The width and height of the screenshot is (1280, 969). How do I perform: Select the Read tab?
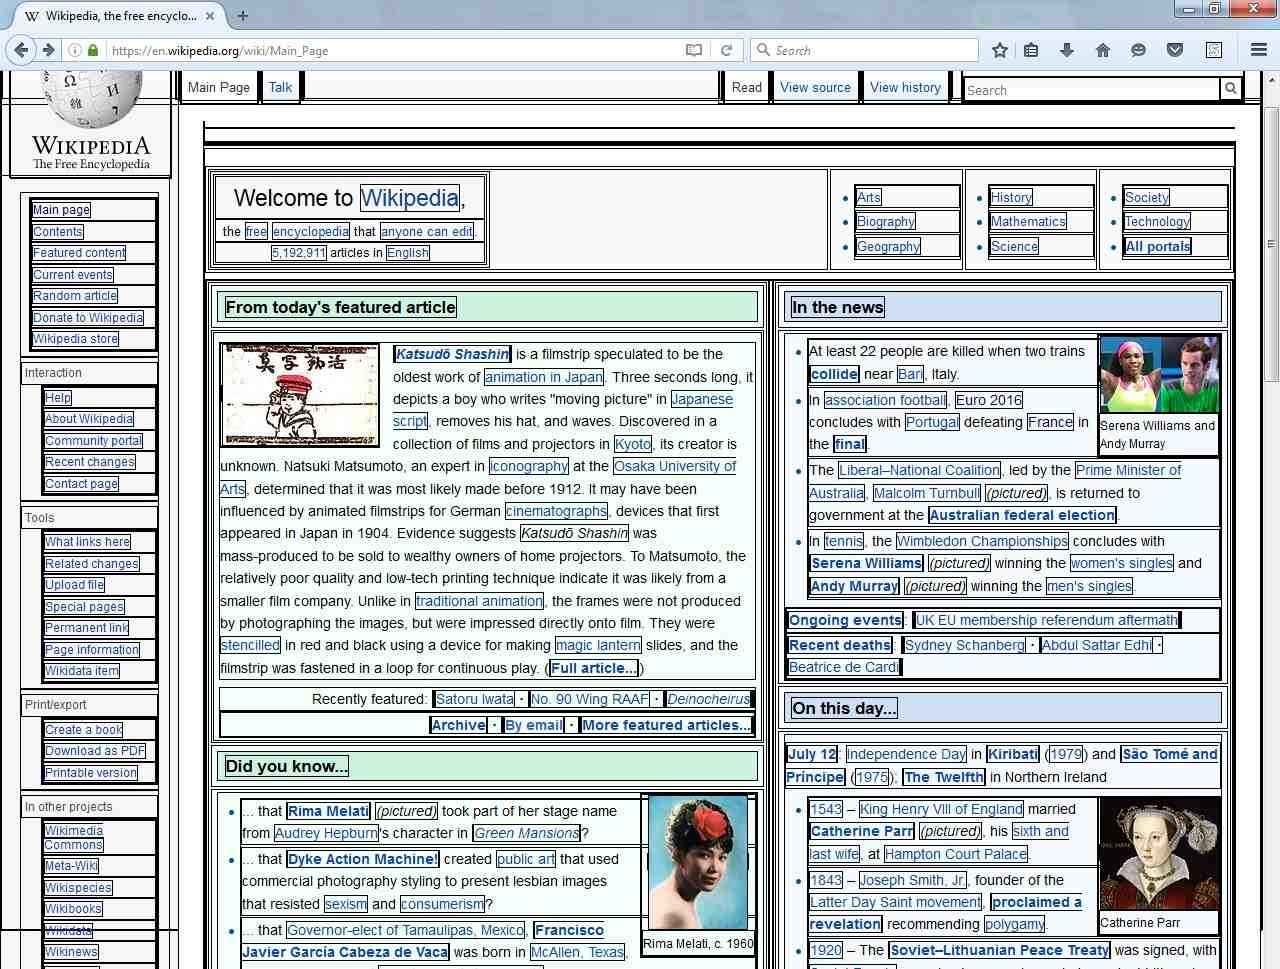(x=747, y=87)
